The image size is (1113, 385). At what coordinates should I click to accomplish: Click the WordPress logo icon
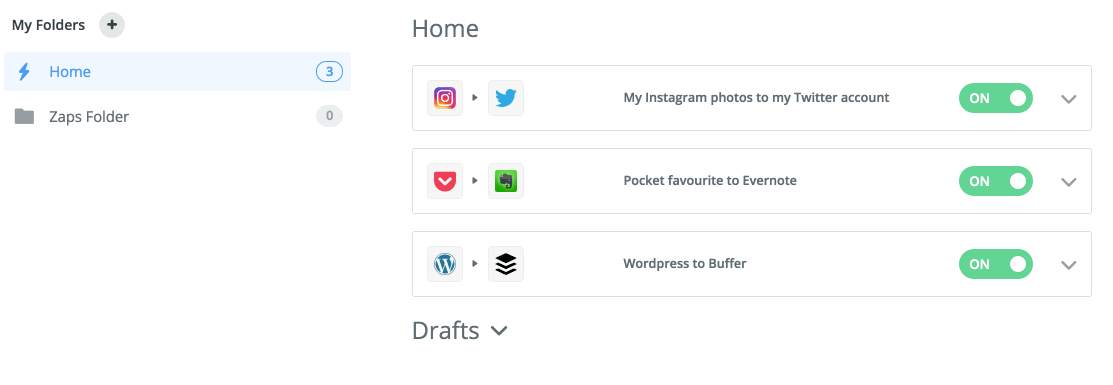pos(445,264)
